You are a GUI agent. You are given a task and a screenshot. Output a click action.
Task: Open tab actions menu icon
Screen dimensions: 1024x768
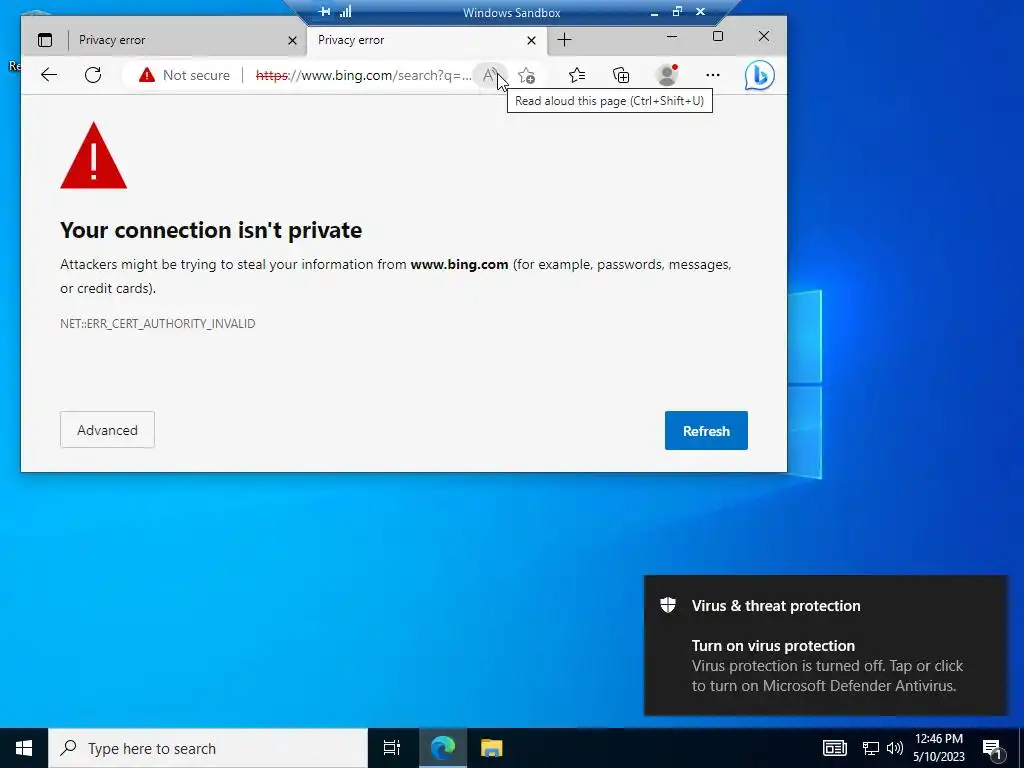[44, 40]
